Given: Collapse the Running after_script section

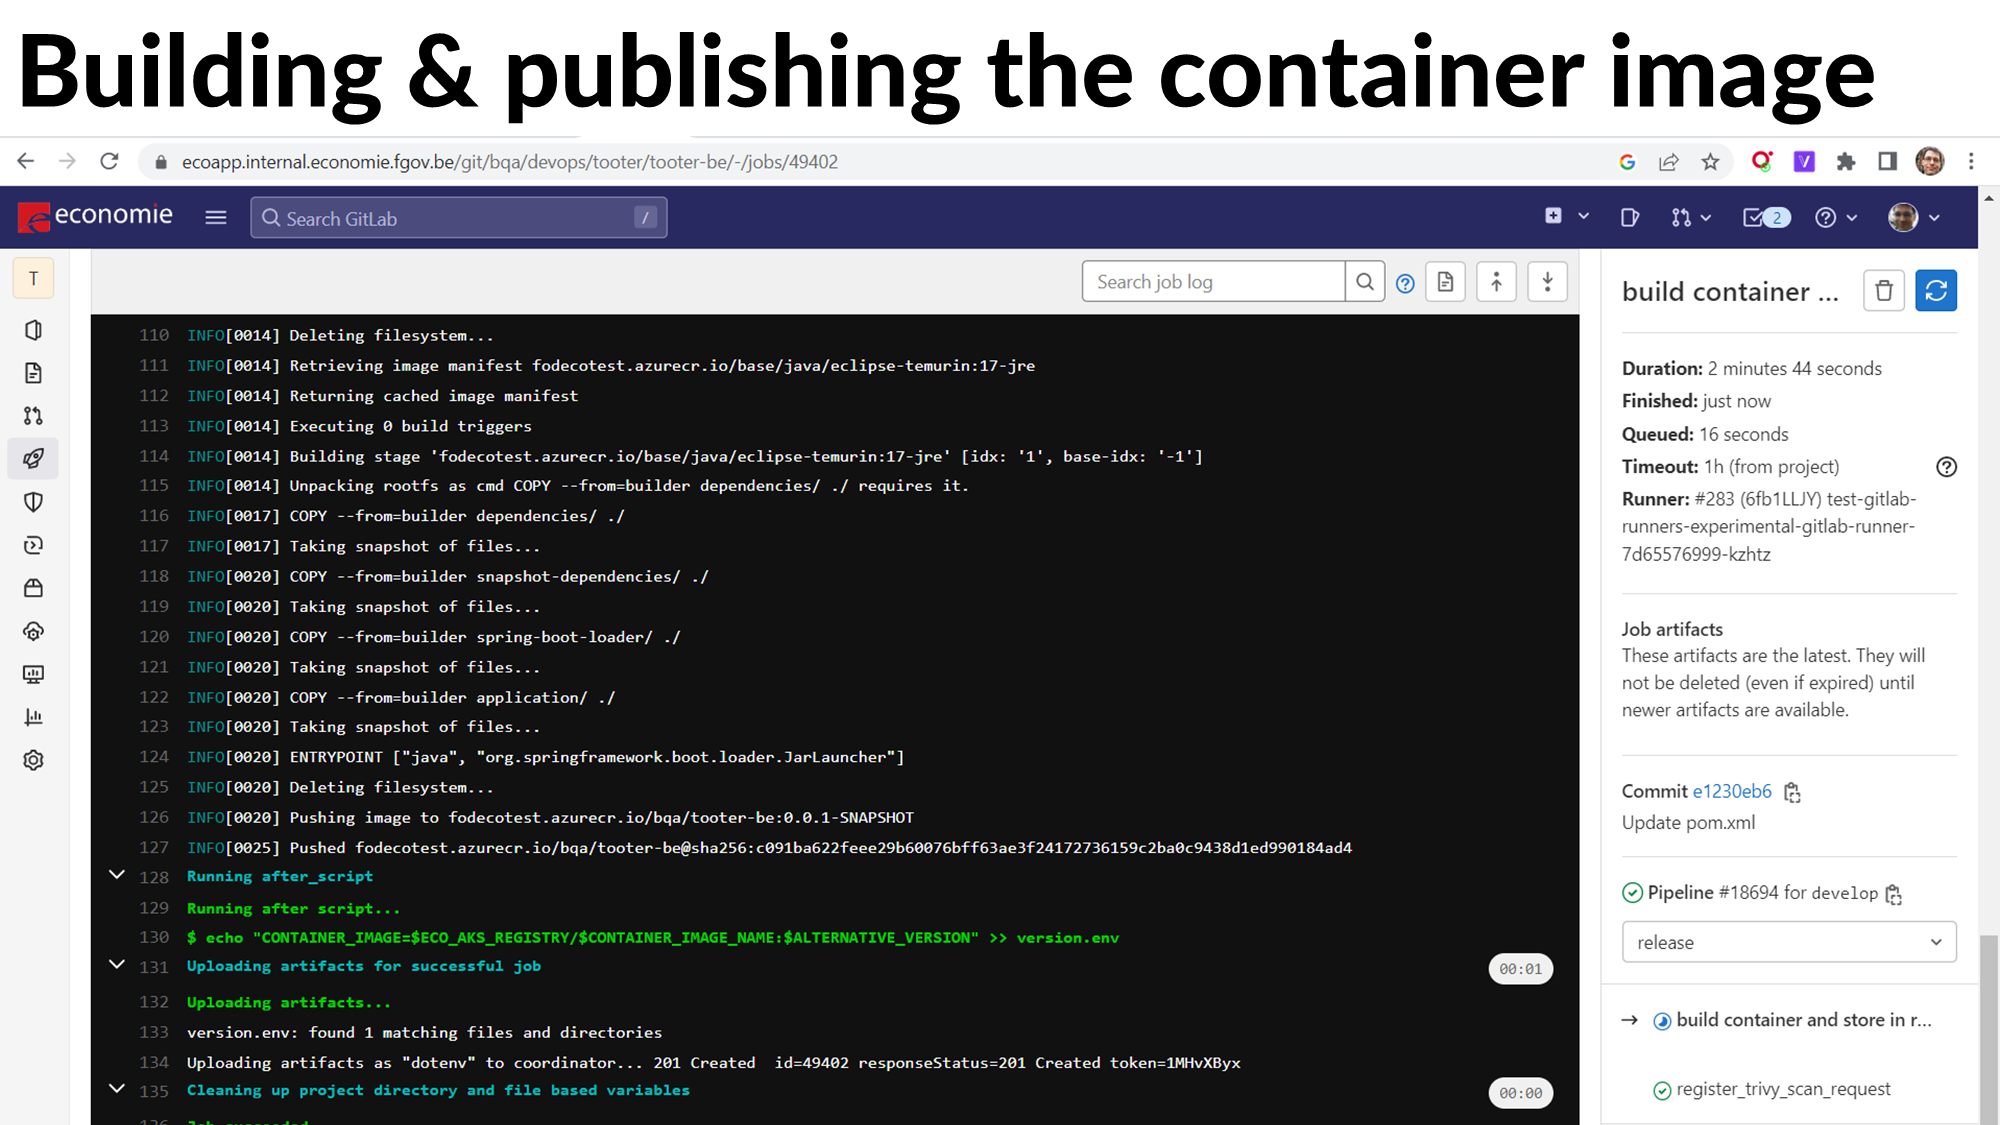Looking at the screenshot, I should click(x=117, y=875).
